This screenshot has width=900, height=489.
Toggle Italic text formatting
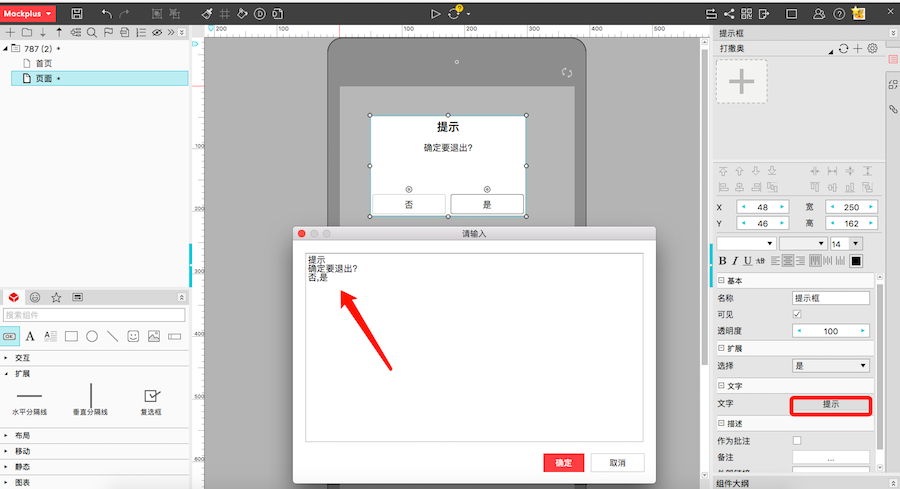(x=735, y=261)
